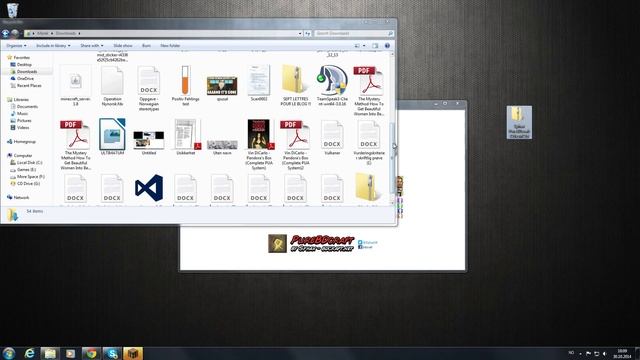Viewport: 640px width, 360px height.
Task: Select the Vin DiCarlo Complete PUA System2 PDF
Action: (296, 145)
